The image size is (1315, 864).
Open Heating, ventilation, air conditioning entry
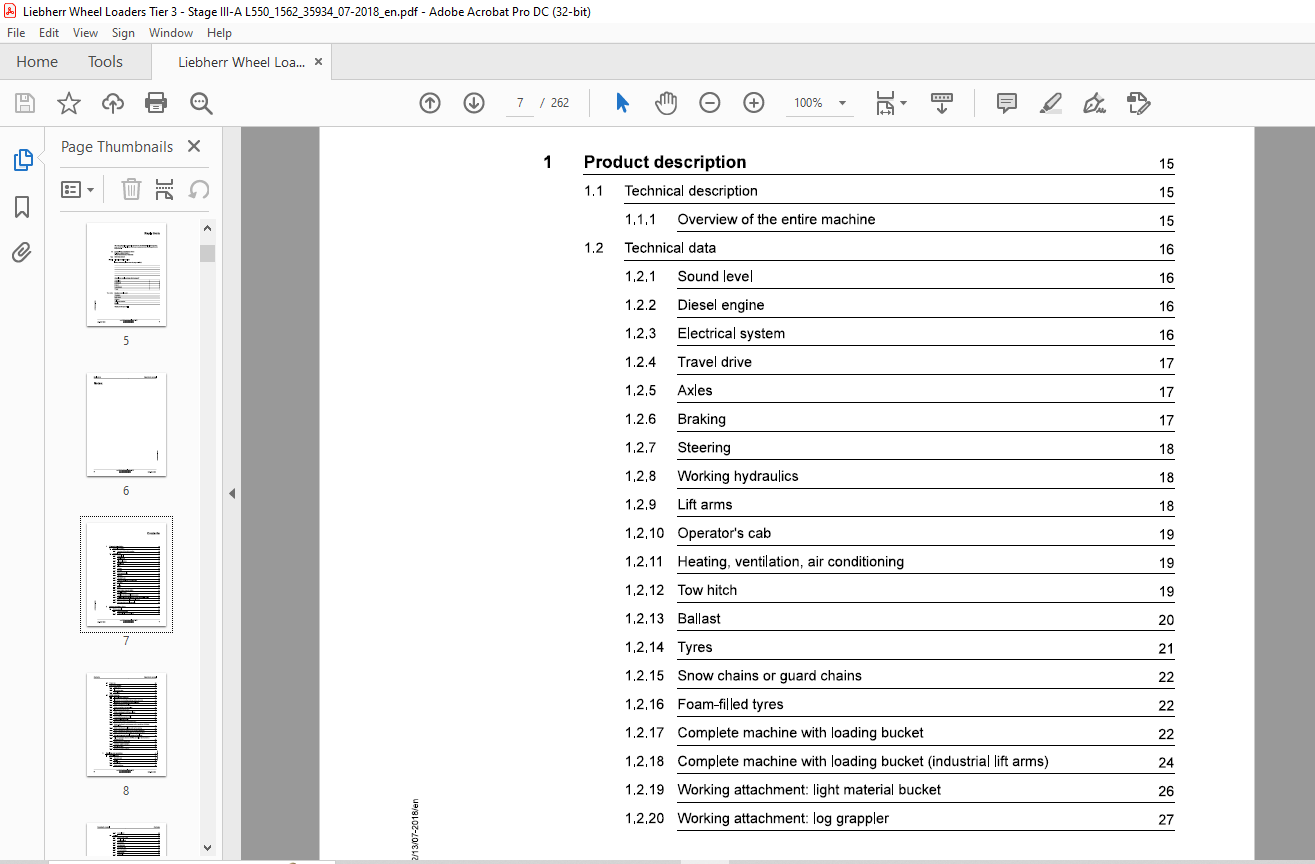click(x=791, y=562)
